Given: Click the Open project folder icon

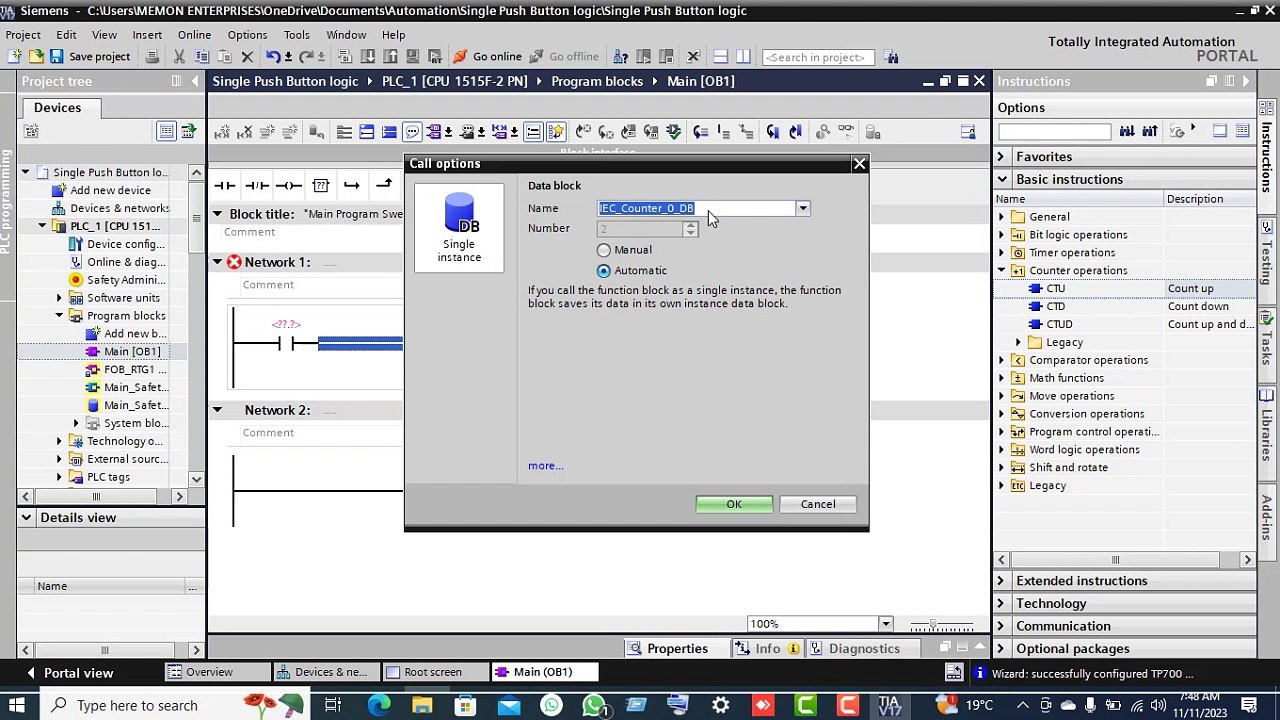Looking at the screenshot, I should coord(36,57).
